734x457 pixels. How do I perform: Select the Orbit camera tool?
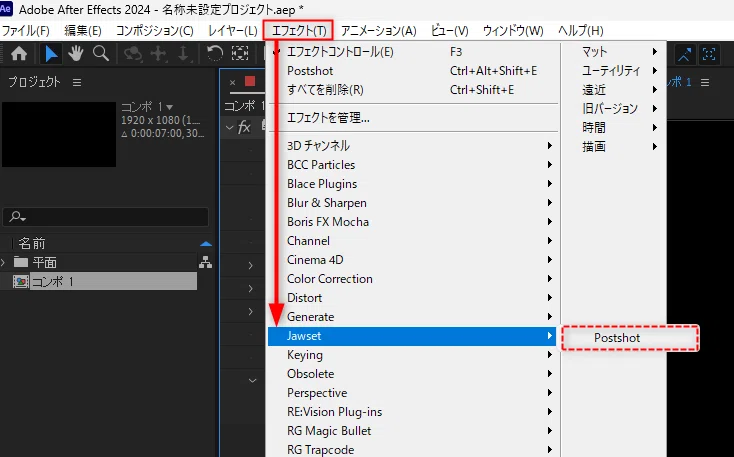click(x=133, y=54)
